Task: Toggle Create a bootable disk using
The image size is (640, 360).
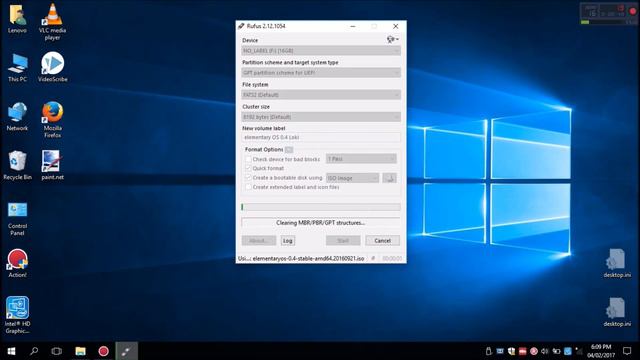Action: (x=248, y=178)
